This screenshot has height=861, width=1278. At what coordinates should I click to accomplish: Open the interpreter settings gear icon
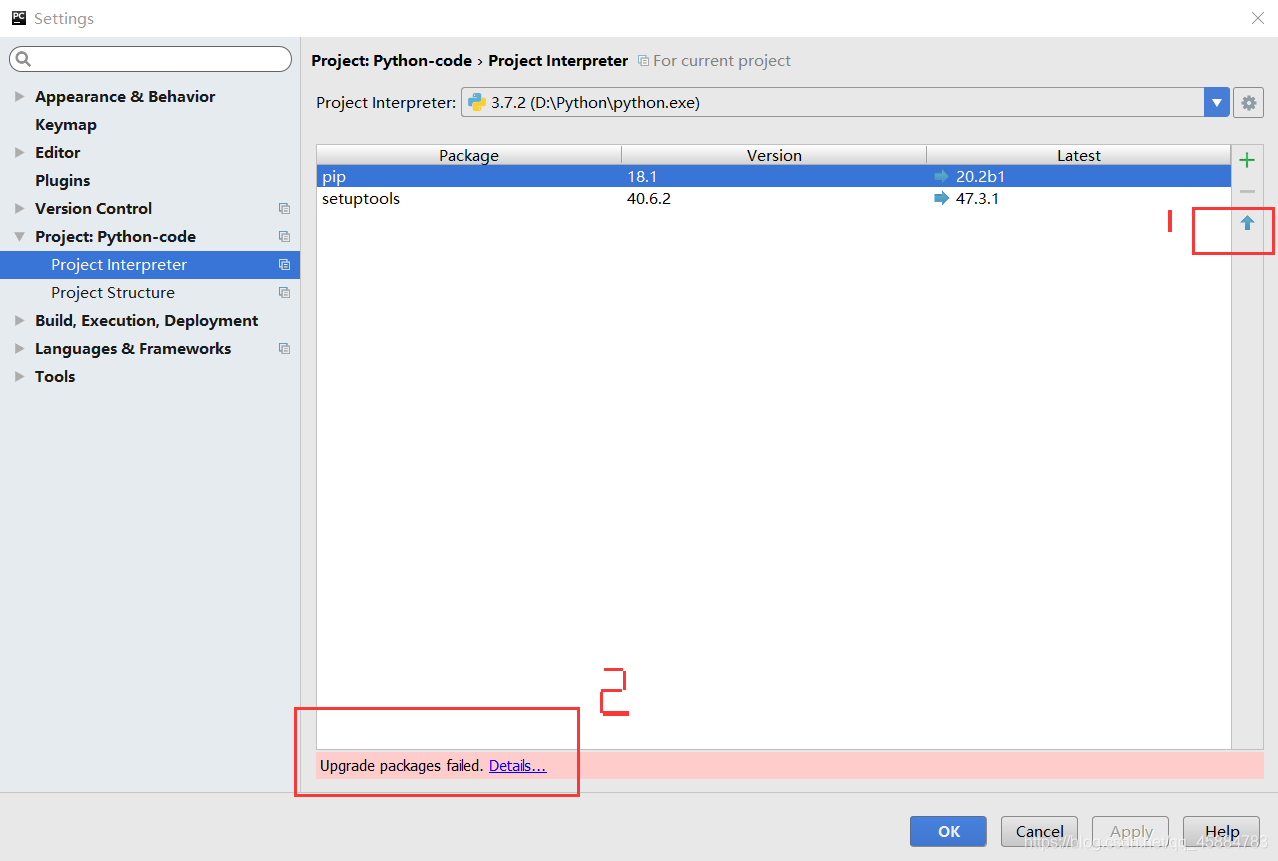(x=1248, y=102)
